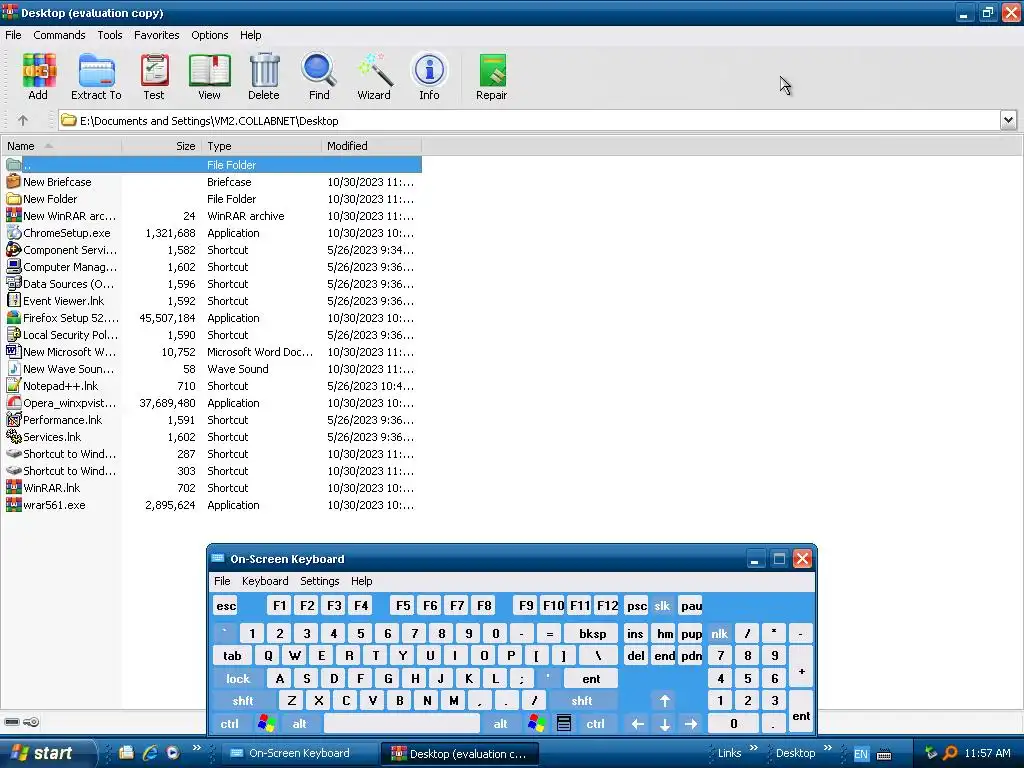Click the Test archive icon
The width and height of the screenshot is (1024, 768).
tap(154, 71)
